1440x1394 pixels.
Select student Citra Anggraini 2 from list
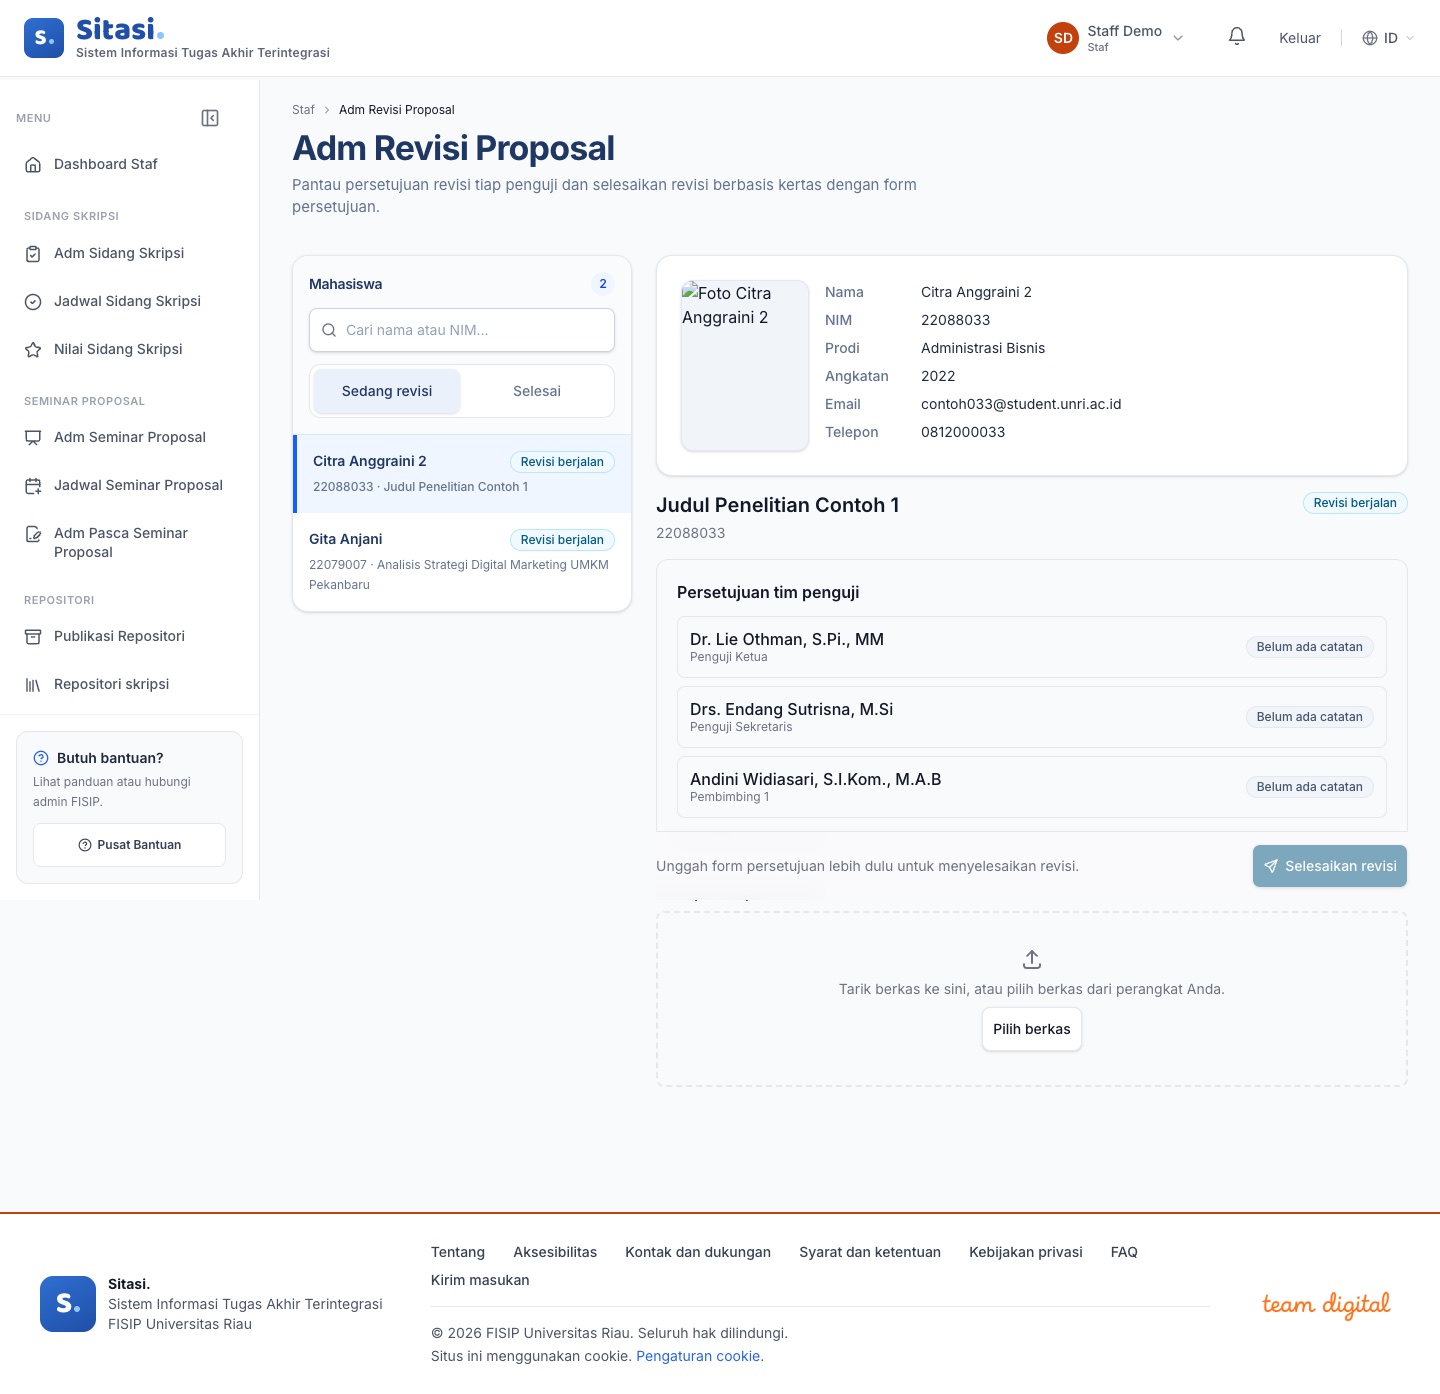pos(462,474)
